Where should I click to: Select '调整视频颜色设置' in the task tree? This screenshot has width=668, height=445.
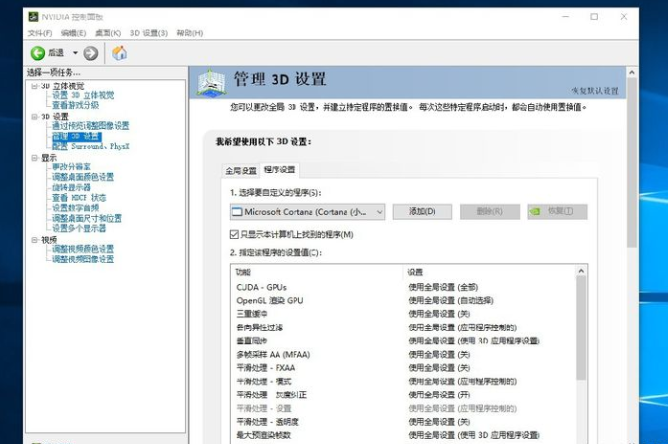[83, 249]
